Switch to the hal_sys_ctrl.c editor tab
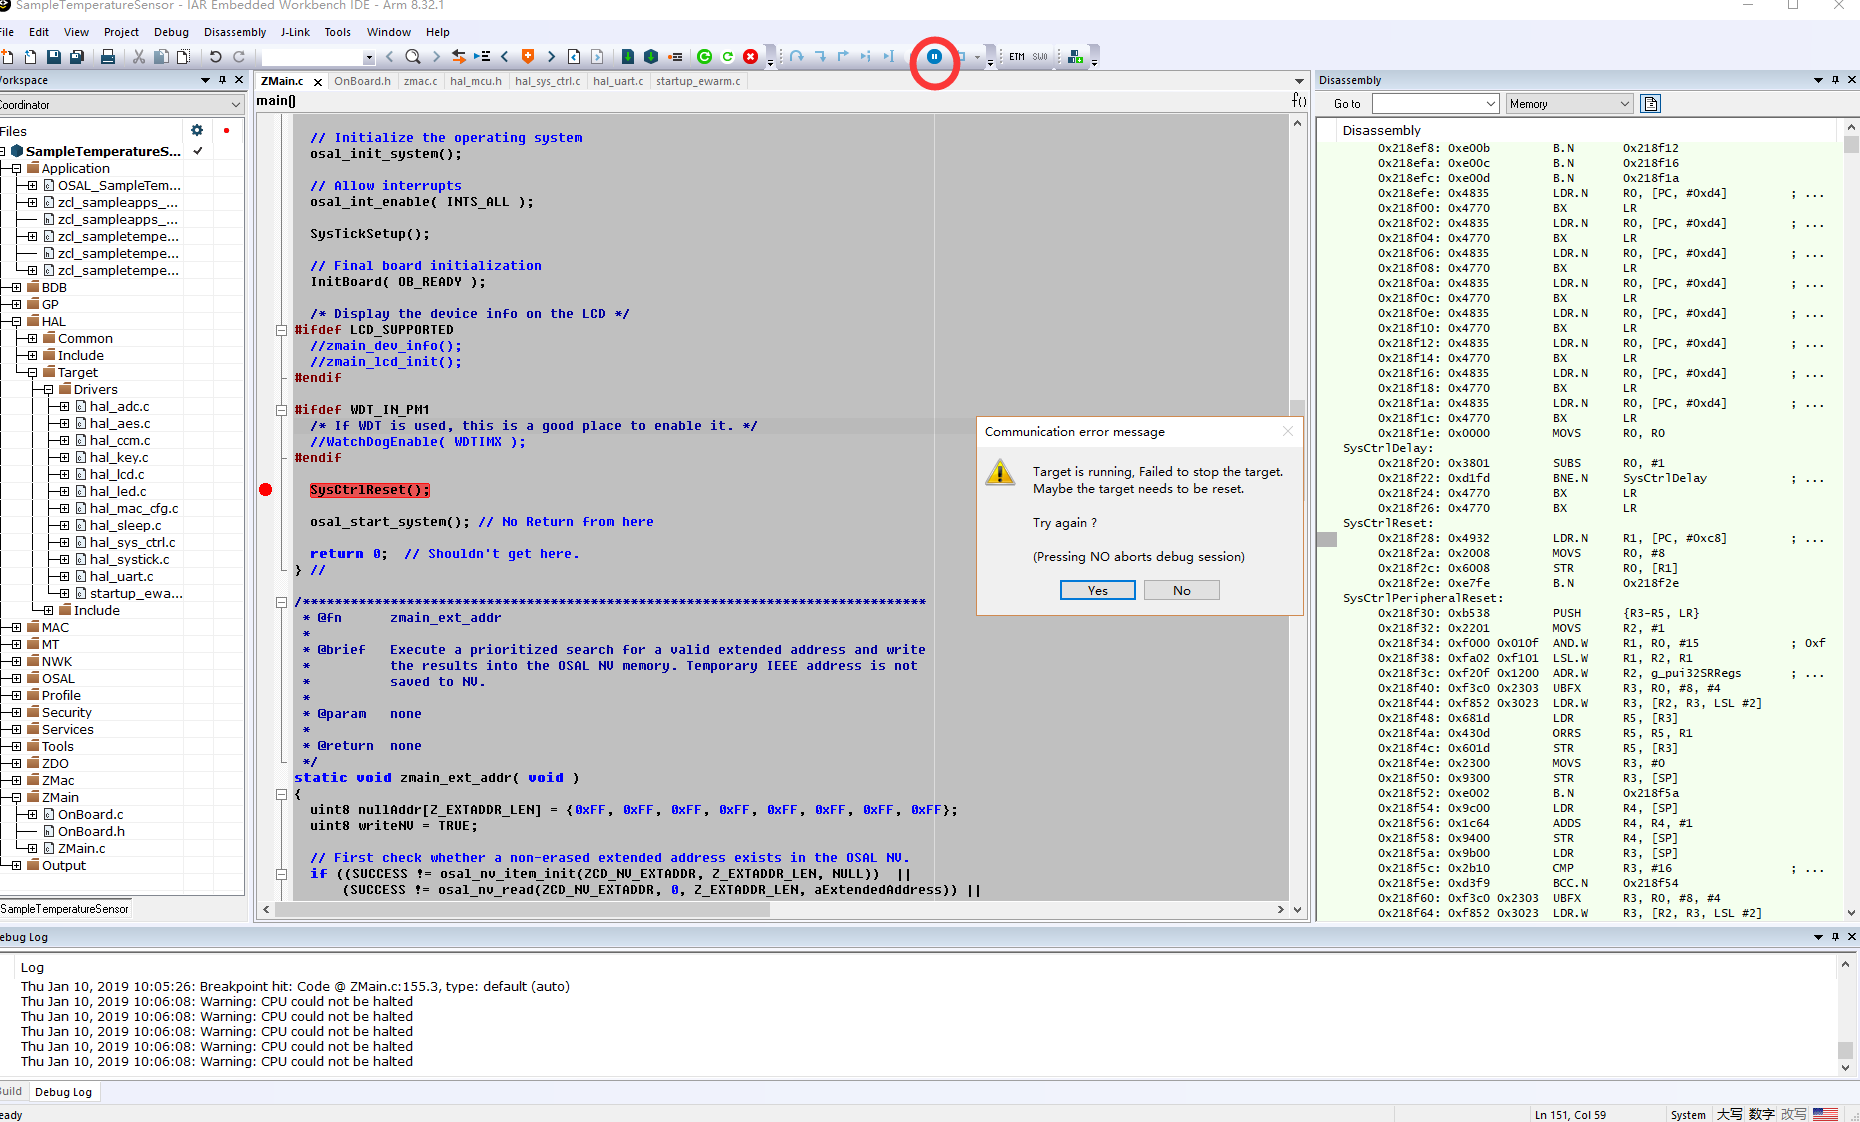The height and width of the screenshot is (1122, 1860). point(547,81)
